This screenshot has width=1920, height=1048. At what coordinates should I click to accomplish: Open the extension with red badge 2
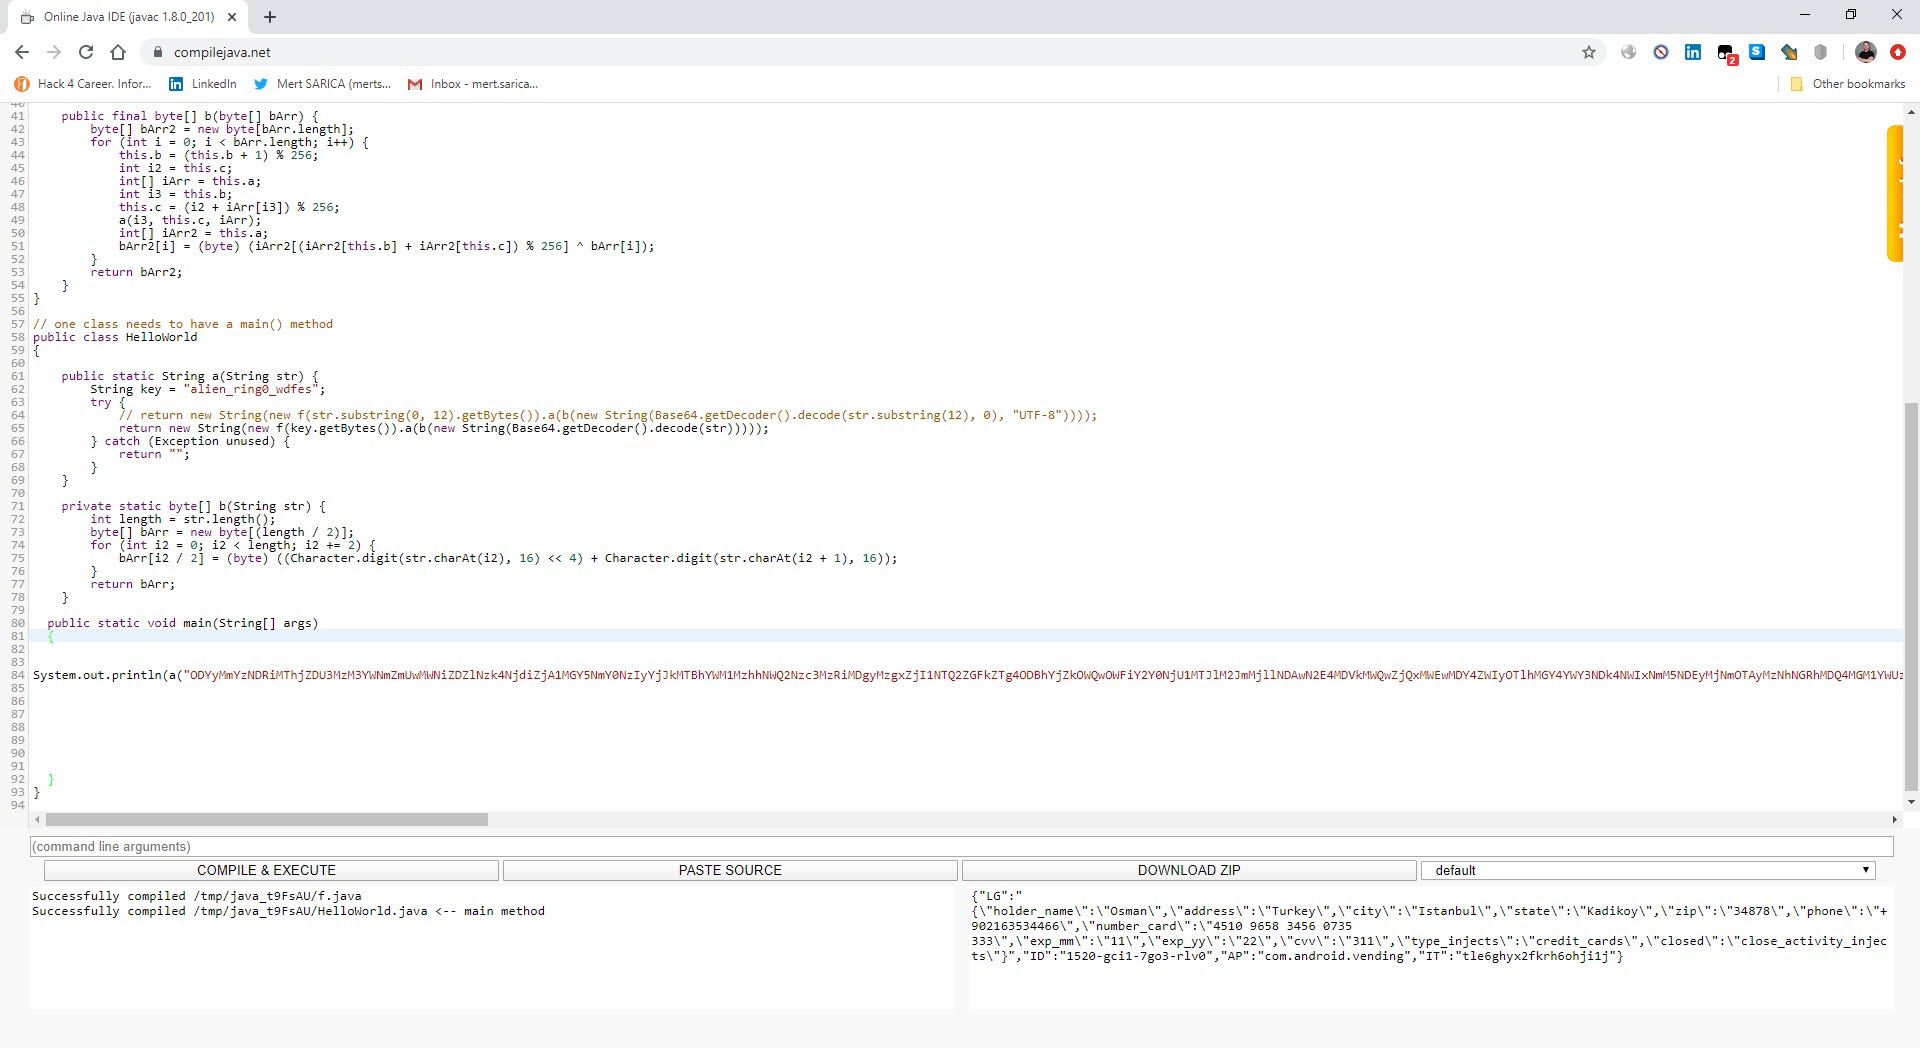pyautogui.click(x=1727, y=54)
